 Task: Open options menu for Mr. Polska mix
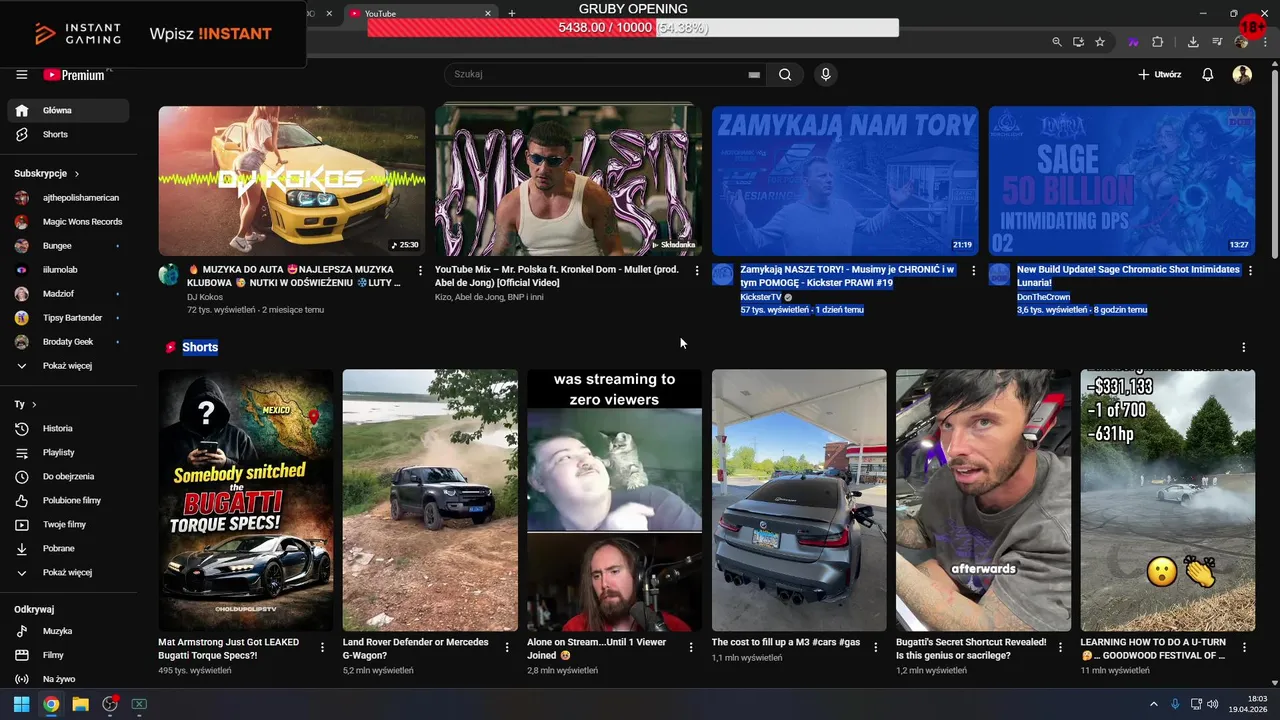point(697,271)
